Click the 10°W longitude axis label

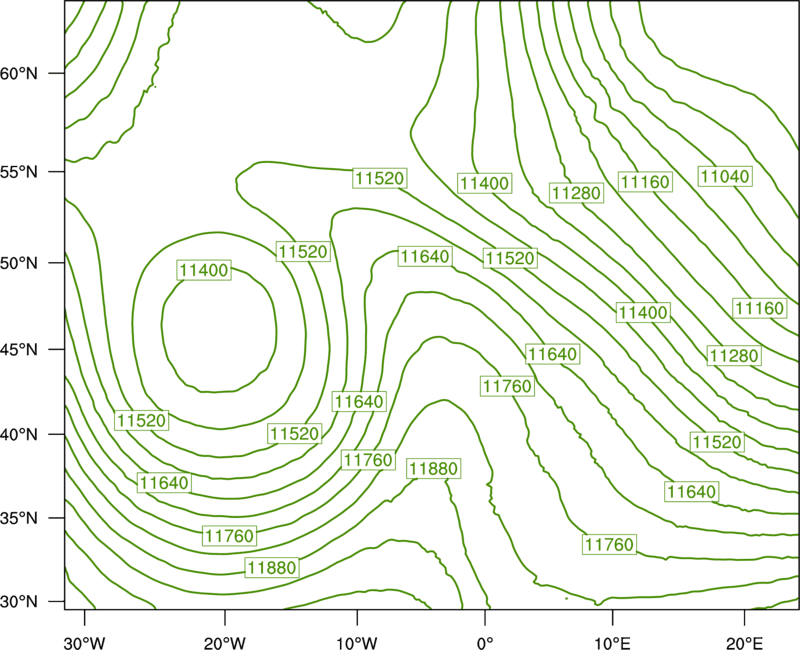357,643
